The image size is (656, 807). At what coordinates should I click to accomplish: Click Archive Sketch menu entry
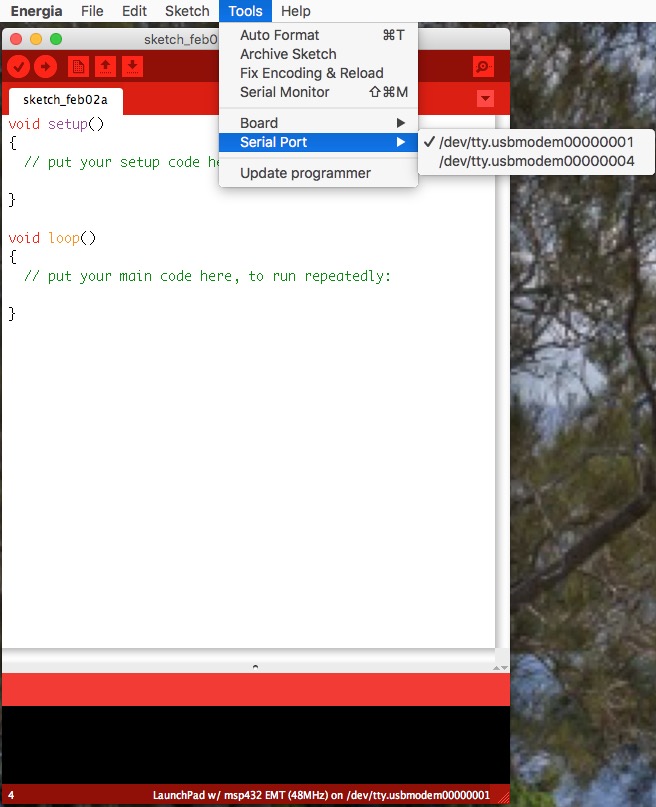288,54
